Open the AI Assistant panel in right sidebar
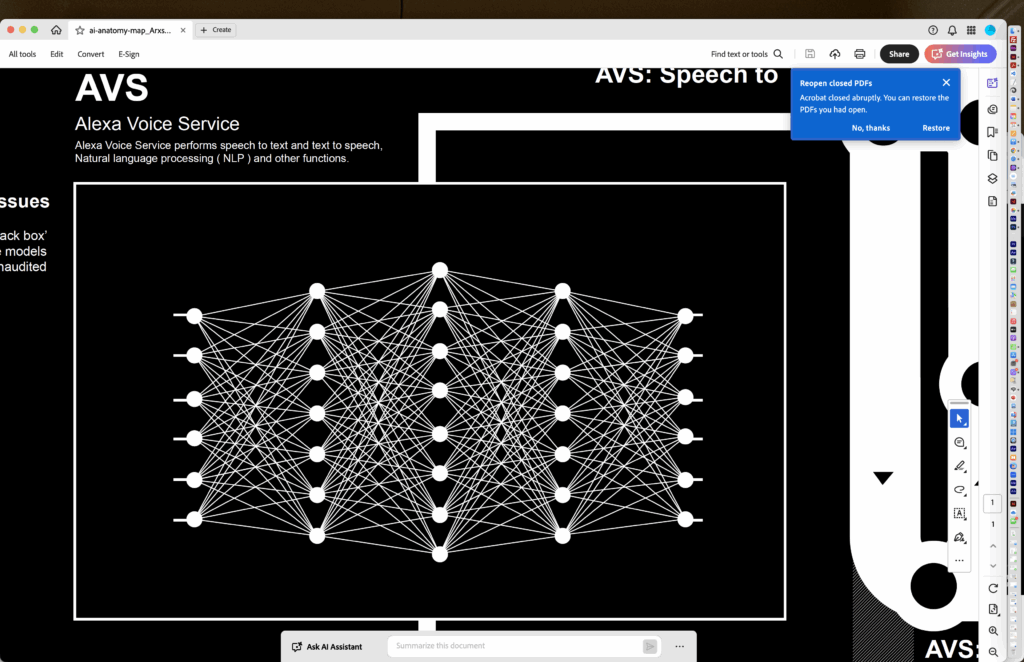Screen dimensions: 1024x662 993,83
